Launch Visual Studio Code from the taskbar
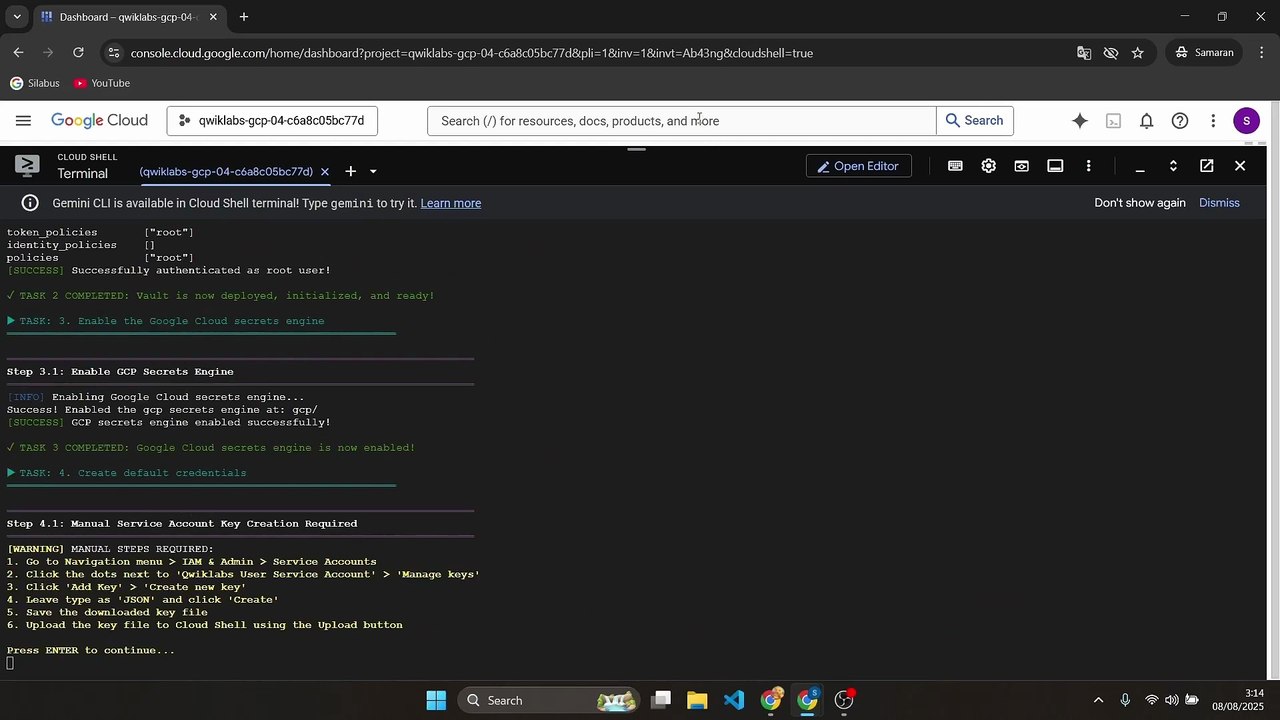The image size is (1280, 720). (734, 700)
